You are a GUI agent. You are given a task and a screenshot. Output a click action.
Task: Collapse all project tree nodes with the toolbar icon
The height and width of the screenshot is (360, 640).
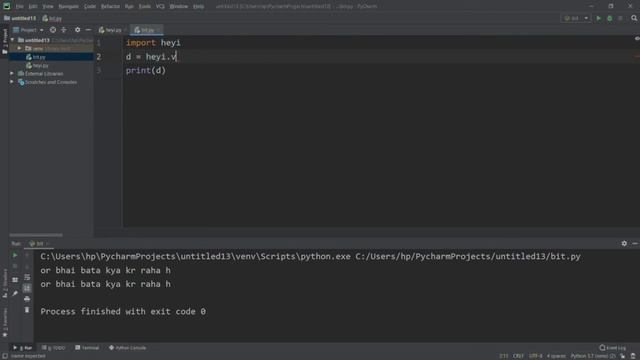[64, 30]
